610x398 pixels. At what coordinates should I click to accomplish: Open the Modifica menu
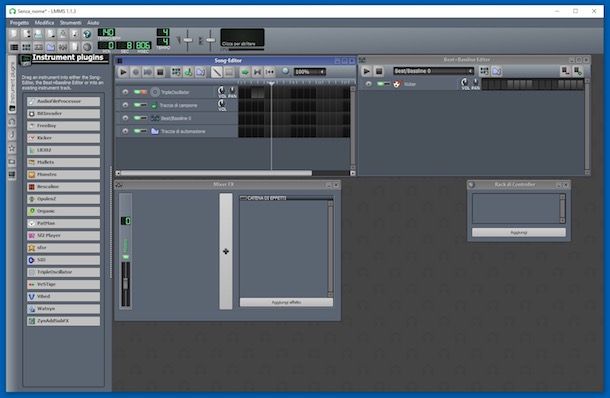tap(44, 23)
